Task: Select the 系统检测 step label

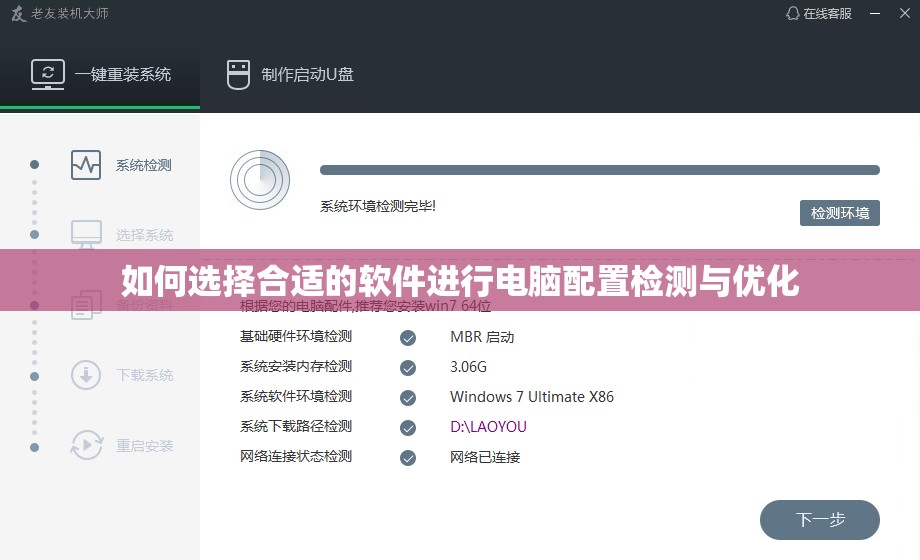Action: pos(143,166)
